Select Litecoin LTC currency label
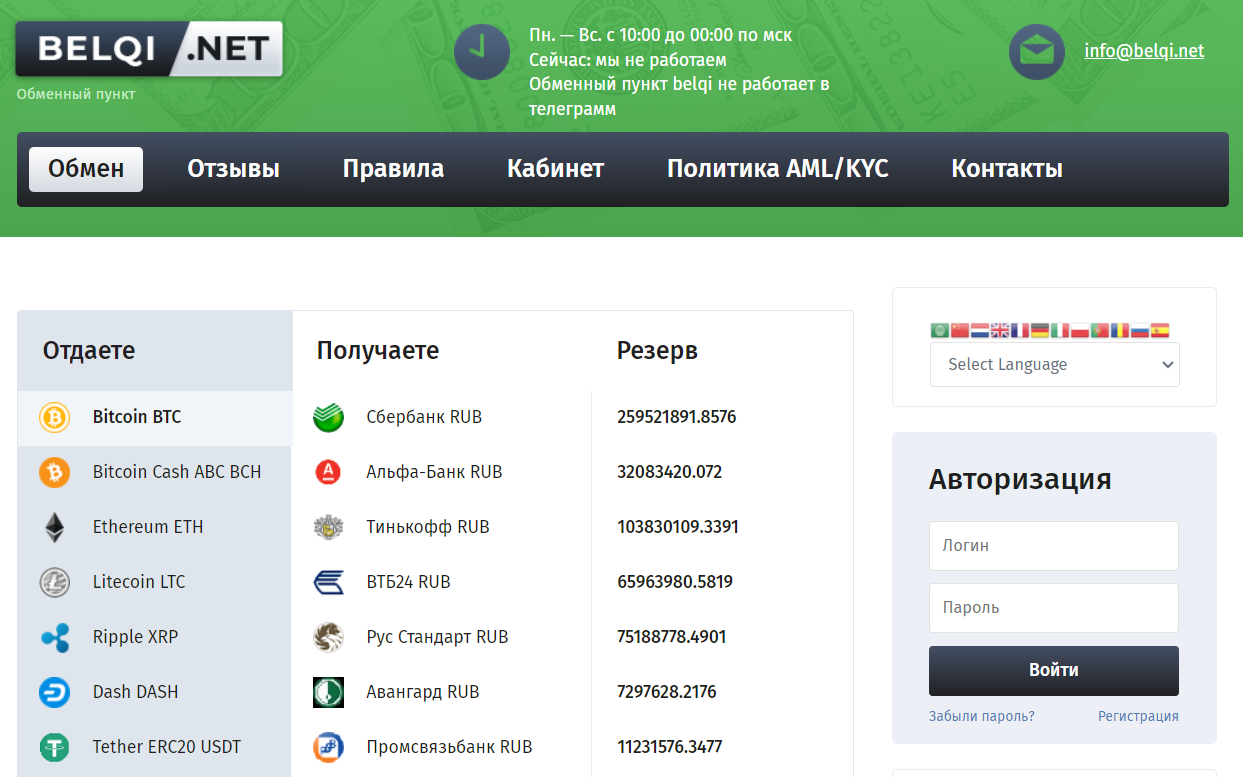This screenshot has height=777, width=1243. click(x=139, y=582)
